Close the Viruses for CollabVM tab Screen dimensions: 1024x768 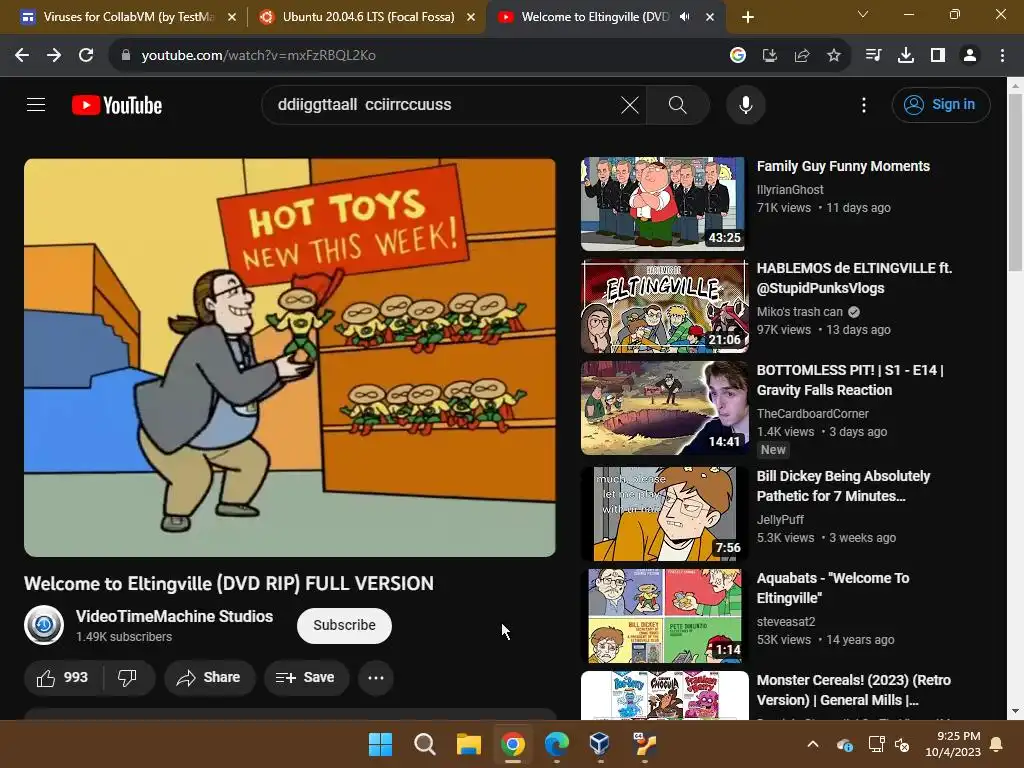click(232, 18)
